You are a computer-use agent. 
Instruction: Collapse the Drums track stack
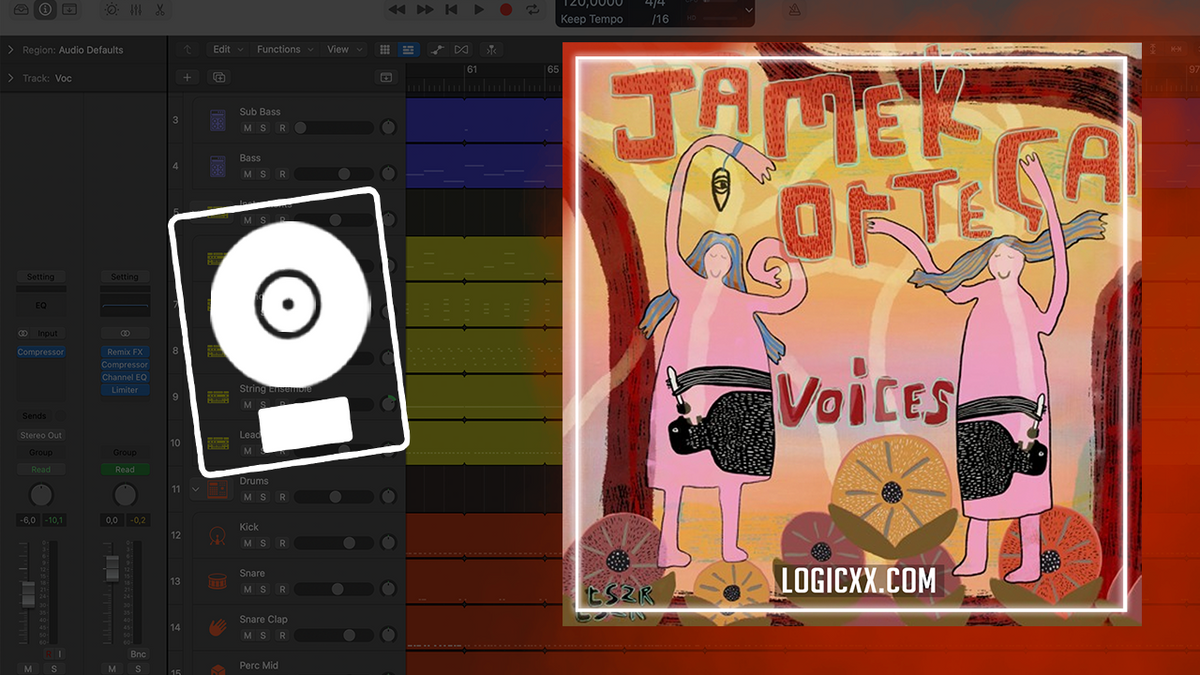tap(196, 489)
